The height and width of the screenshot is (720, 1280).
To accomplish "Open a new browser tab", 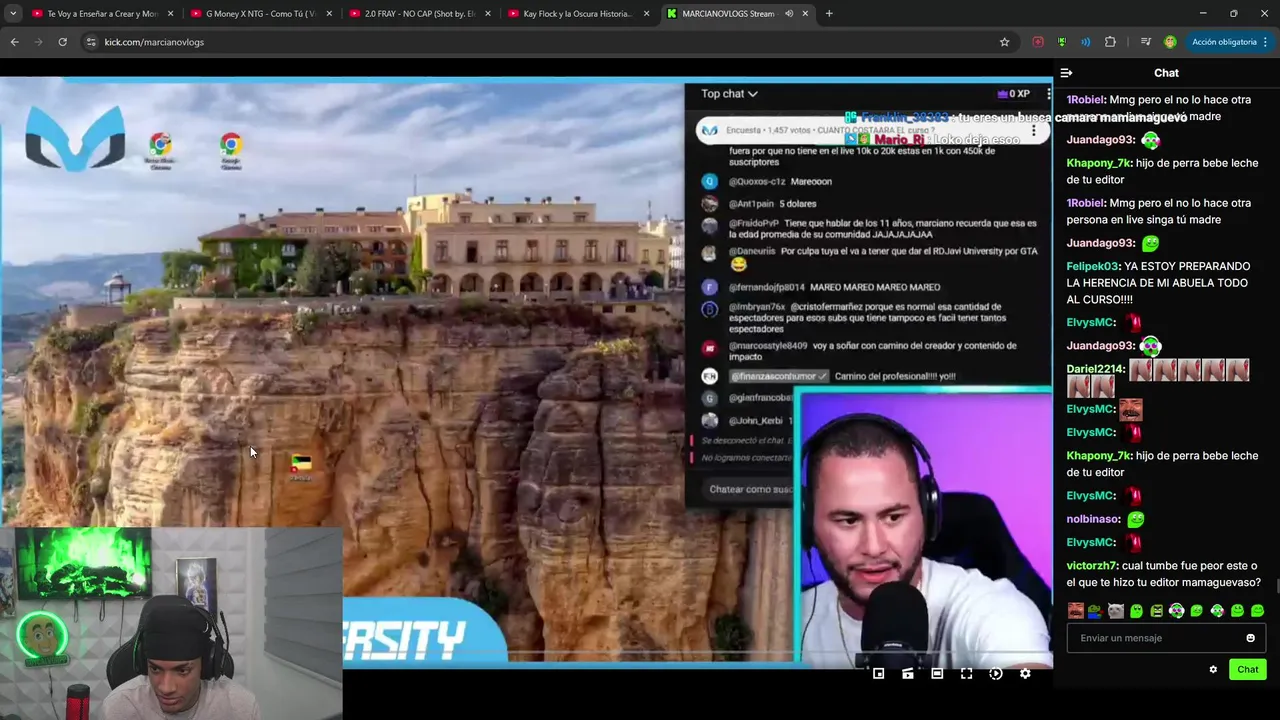I will tap(829, 14).
